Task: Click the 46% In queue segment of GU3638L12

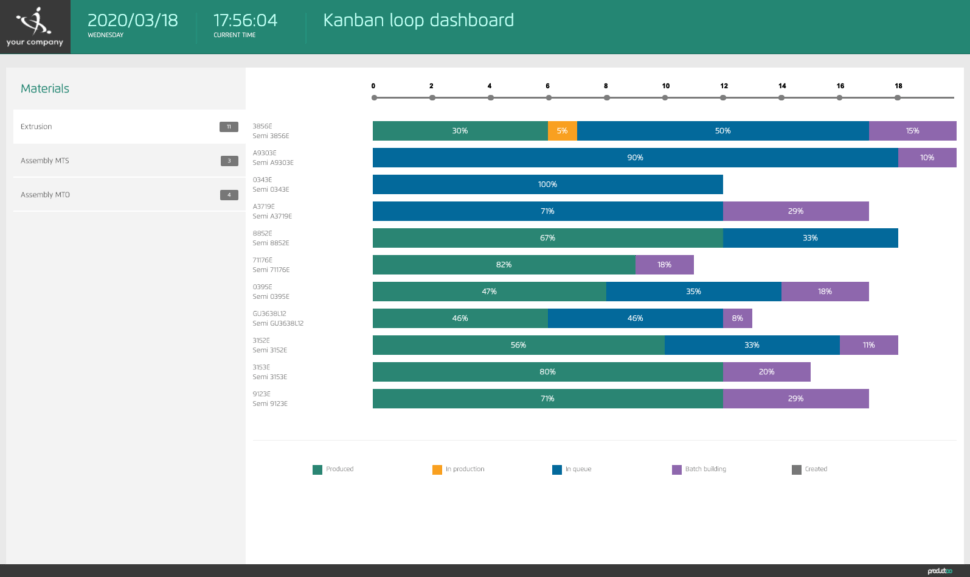Action: click(x=635, y=318)
